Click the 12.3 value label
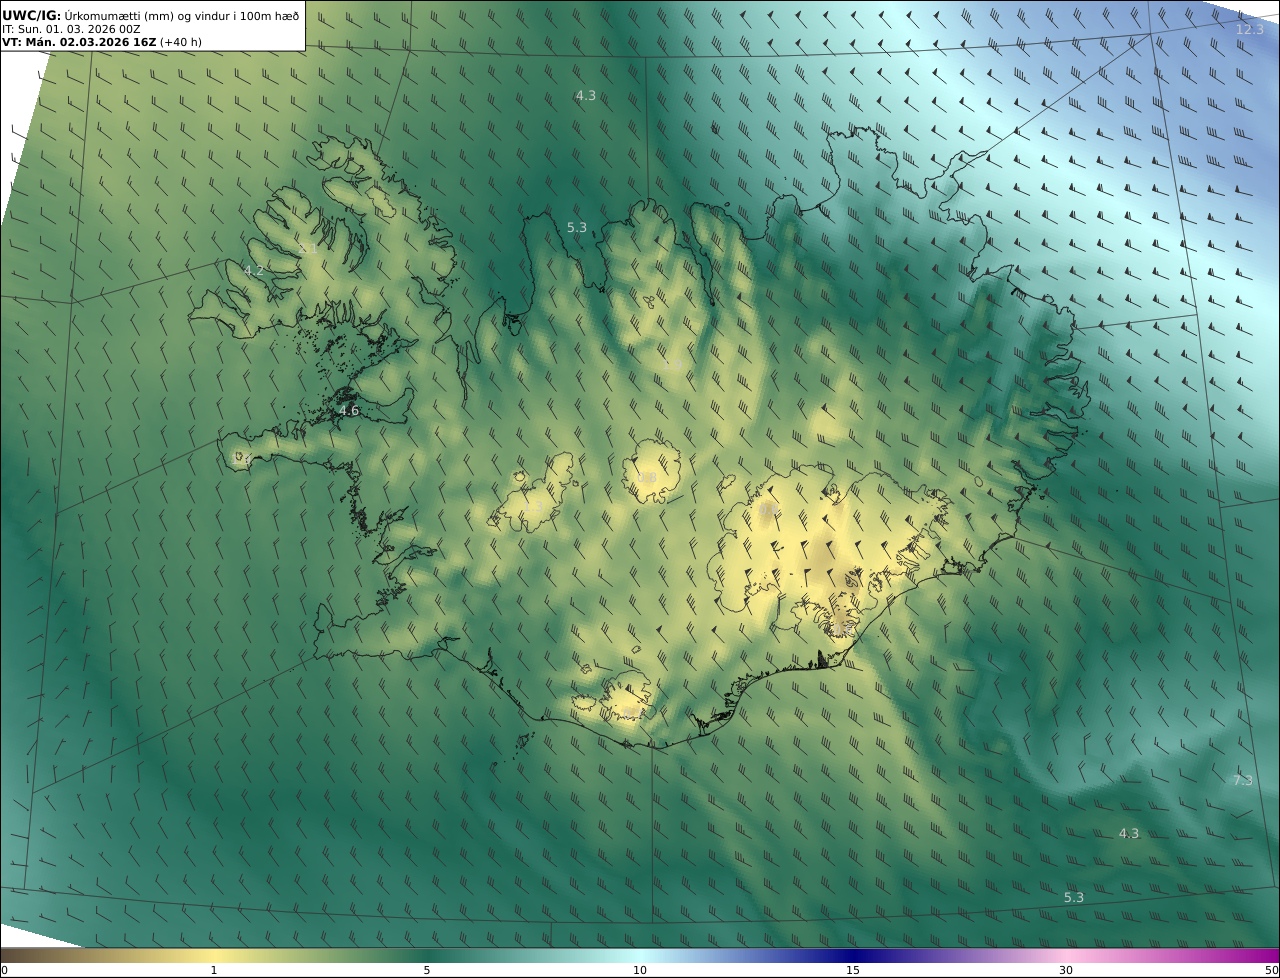 1250,29
